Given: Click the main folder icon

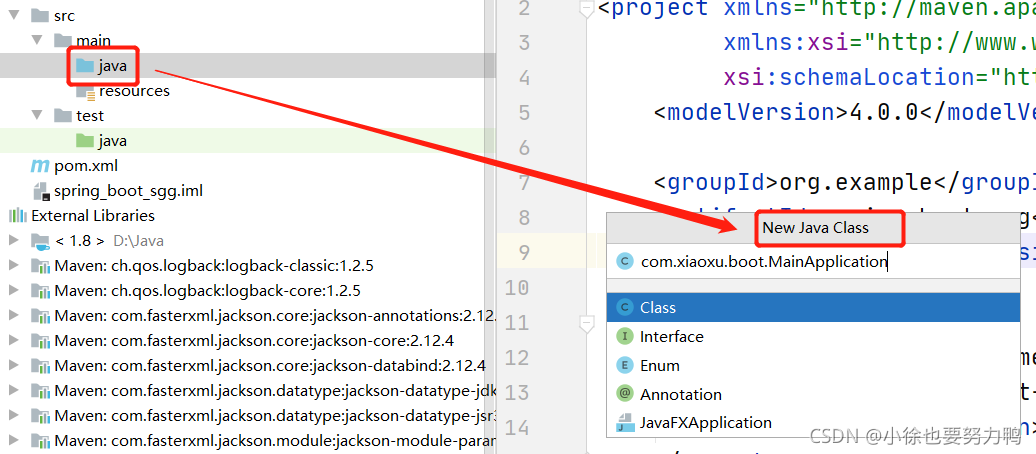Looking at the screenshot, I should (63, 40).
